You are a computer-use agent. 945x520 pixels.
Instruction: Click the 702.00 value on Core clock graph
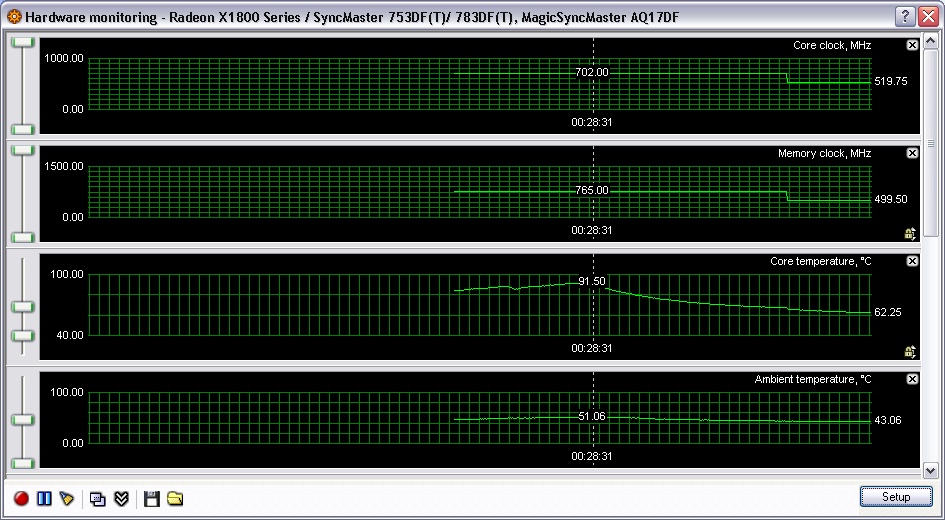592,72
